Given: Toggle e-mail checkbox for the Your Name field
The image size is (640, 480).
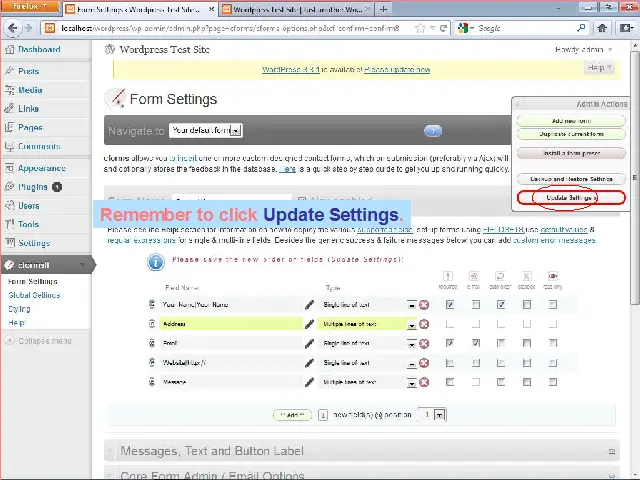Looking at the screenshot, I should click(x=476, y=304).
